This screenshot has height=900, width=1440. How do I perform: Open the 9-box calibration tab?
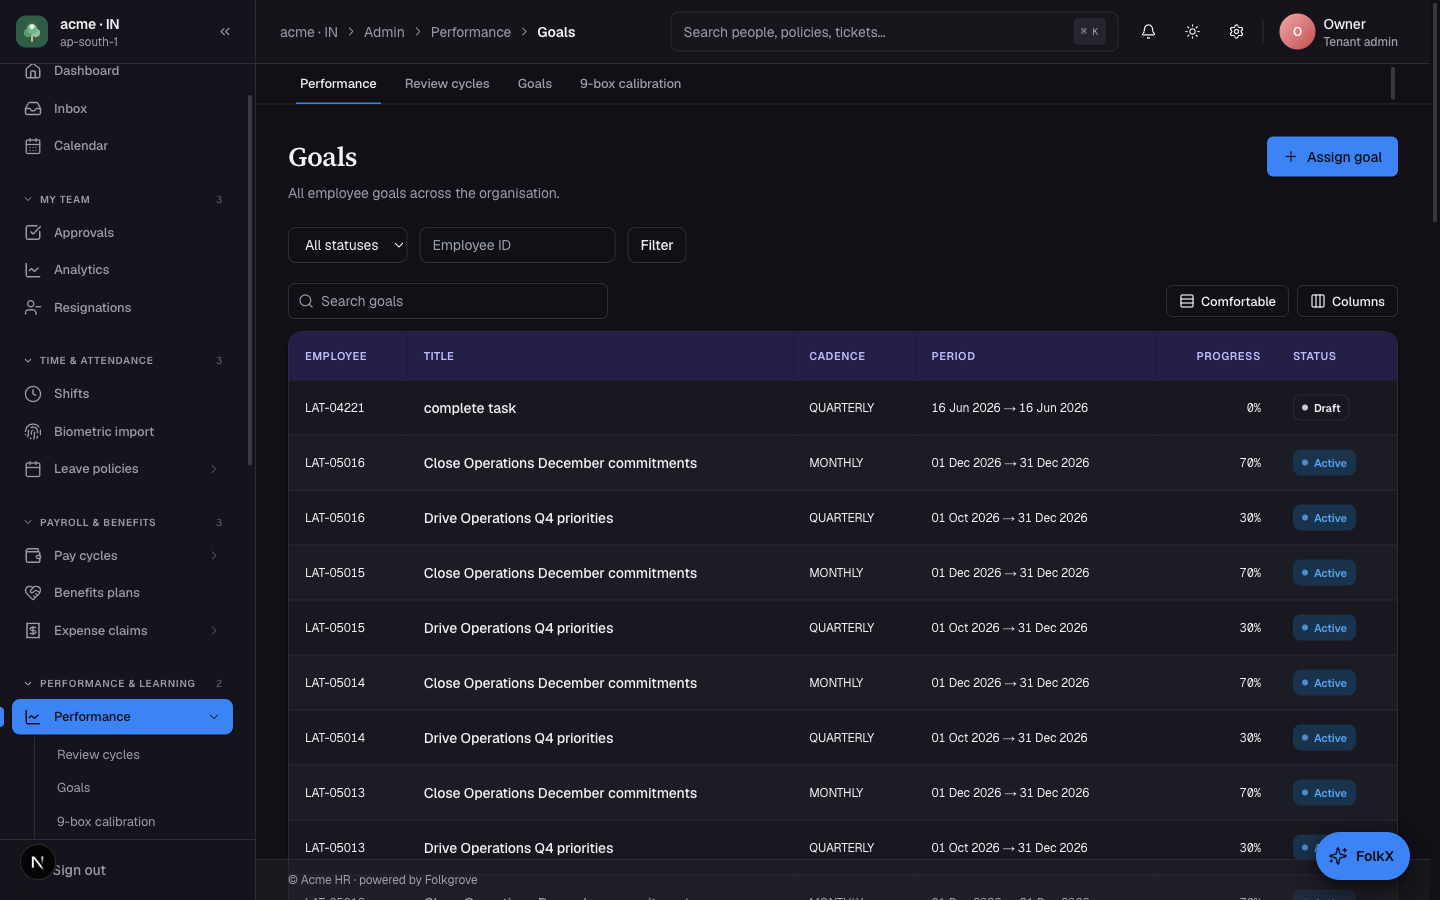[x=630, y=84]
